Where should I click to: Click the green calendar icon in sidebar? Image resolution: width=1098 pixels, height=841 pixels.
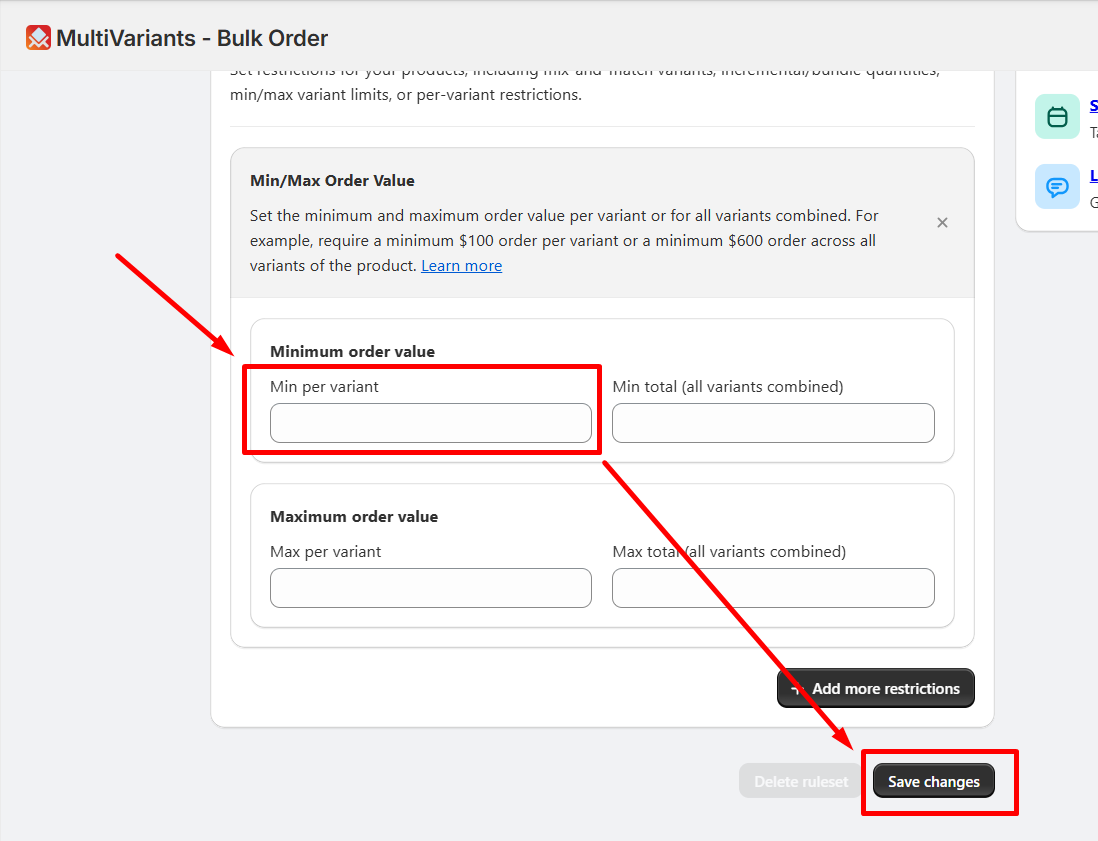tap(1057, 116)
